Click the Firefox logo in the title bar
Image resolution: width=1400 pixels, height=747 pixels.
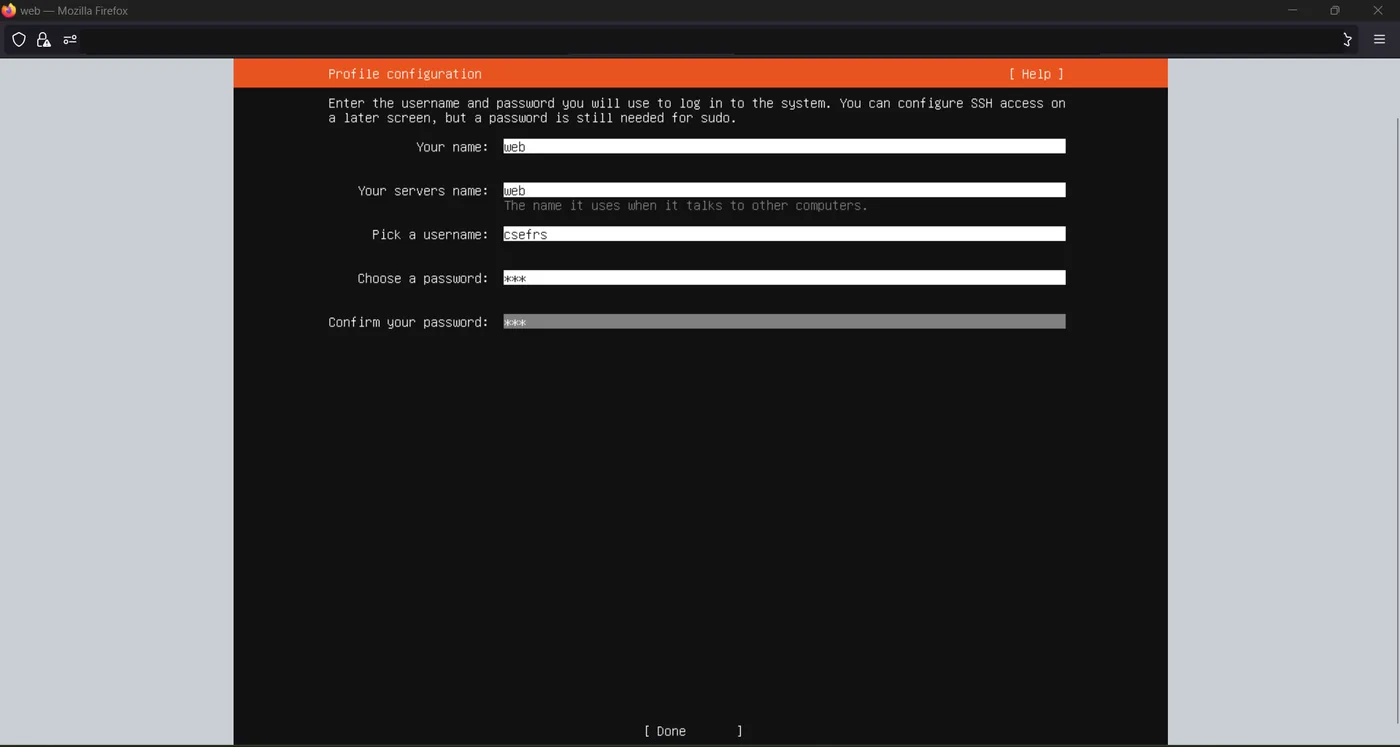coord(9,11)
